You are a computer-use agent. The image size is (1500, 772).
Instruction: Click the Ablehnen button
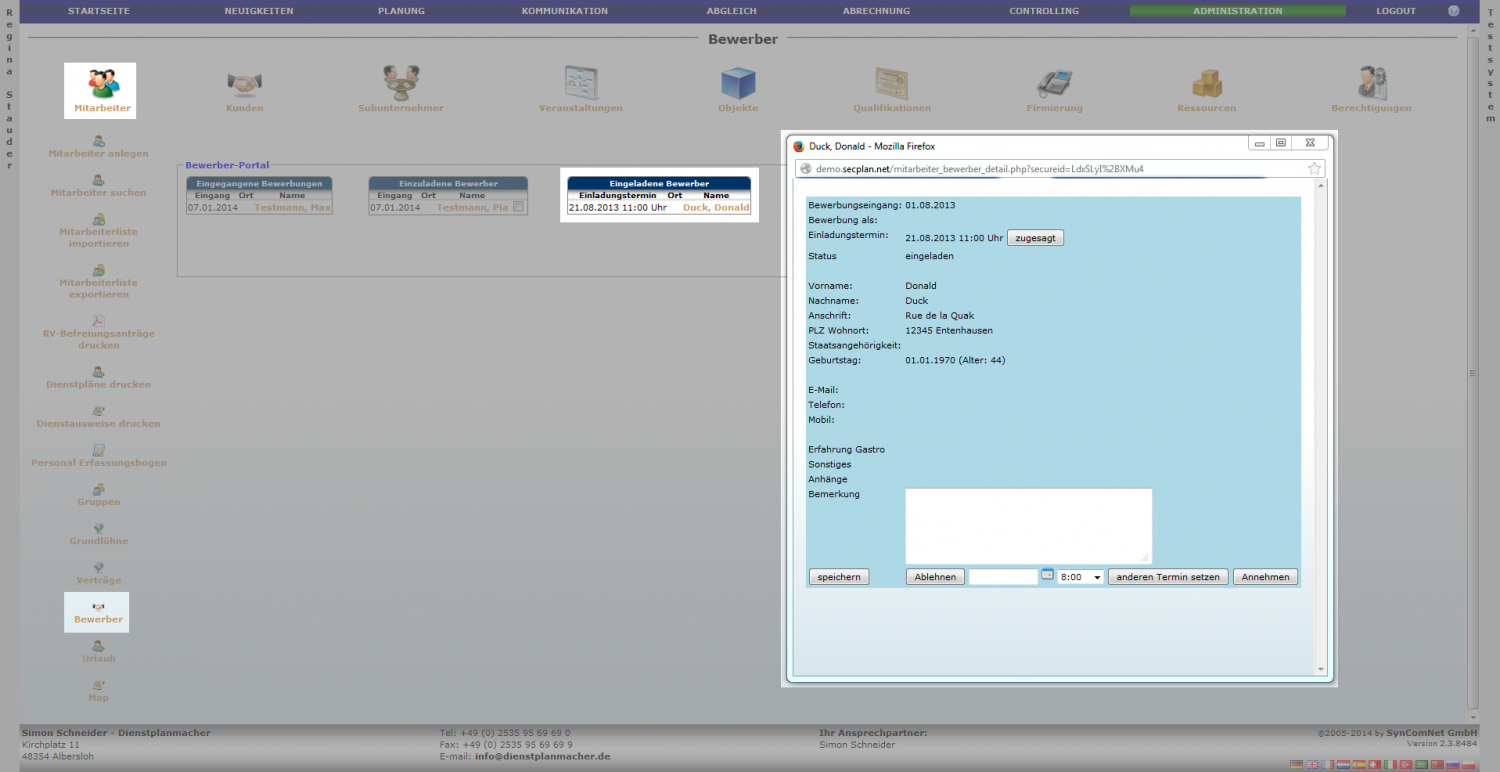pyautogui.click(x=935, y=577)
